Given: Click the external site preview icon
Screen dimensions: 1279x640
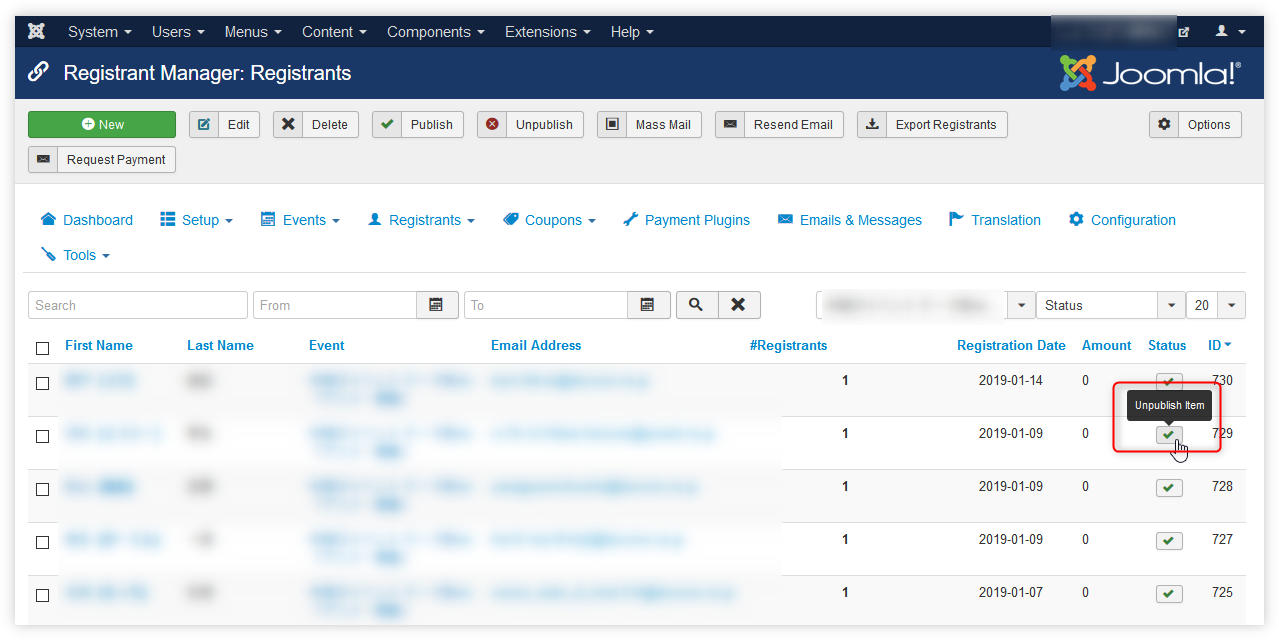Looking at the screenshot, I should tap(1184, 32).
